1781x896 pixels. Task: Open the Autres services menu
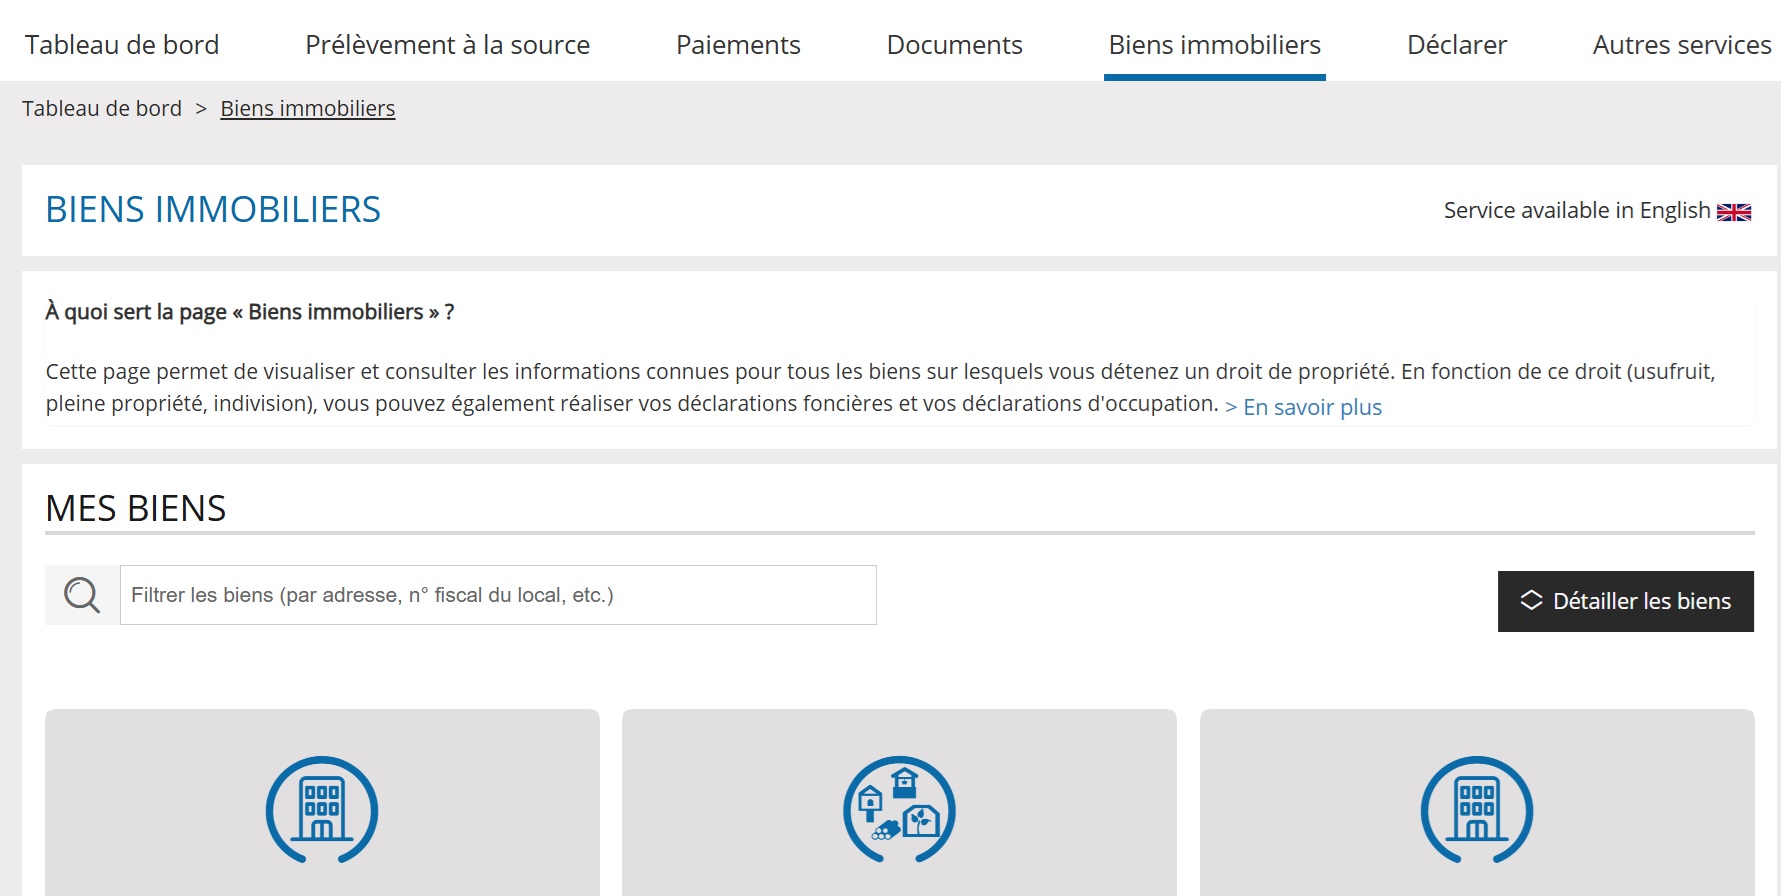[1681, 45]
